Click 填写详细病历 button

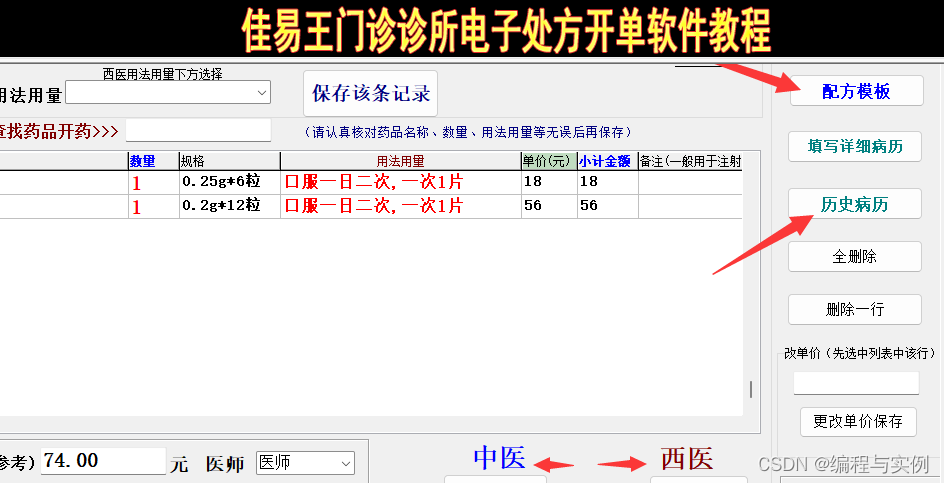tap(855, 146)
